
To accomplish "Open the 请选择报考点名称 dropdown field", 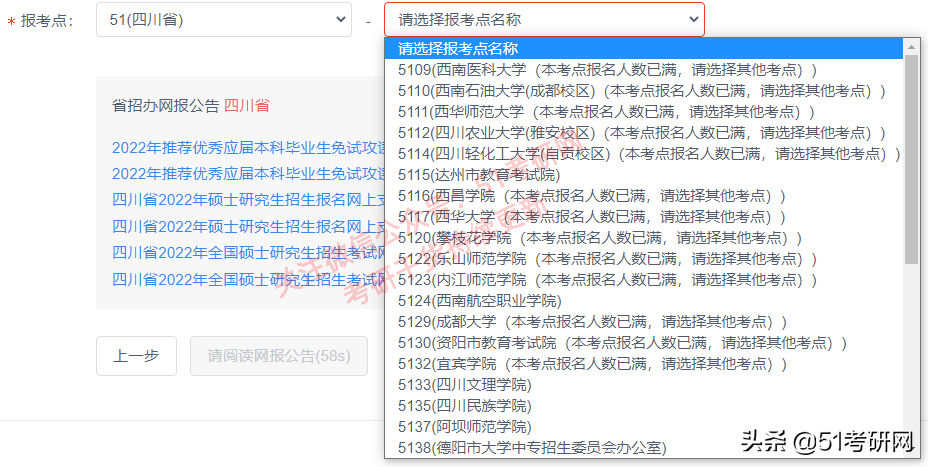I will (x=544, y=20).
